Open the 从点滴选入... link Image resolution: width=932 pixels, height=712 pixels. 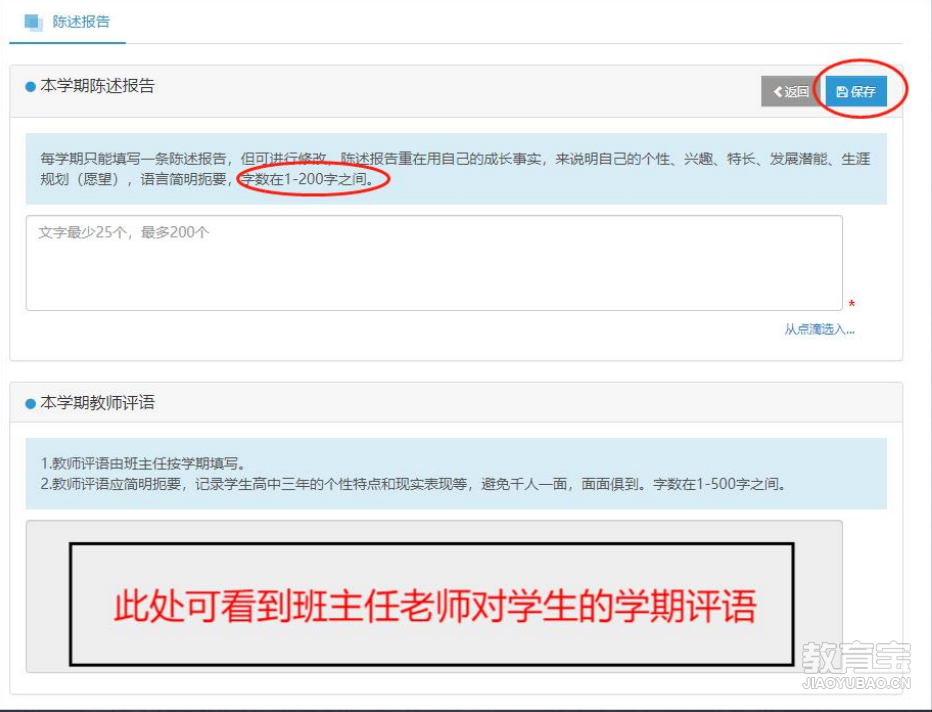coord(819,329)
